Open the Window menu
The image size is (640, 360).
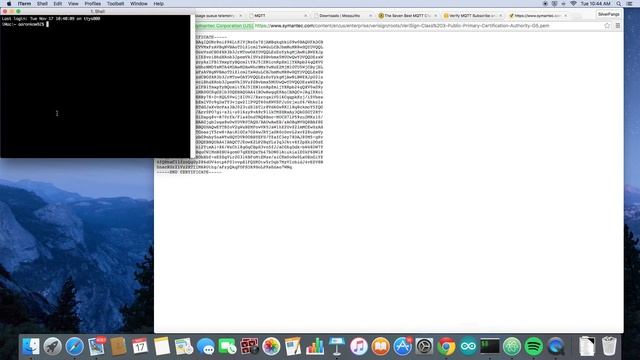click(139, 4)
